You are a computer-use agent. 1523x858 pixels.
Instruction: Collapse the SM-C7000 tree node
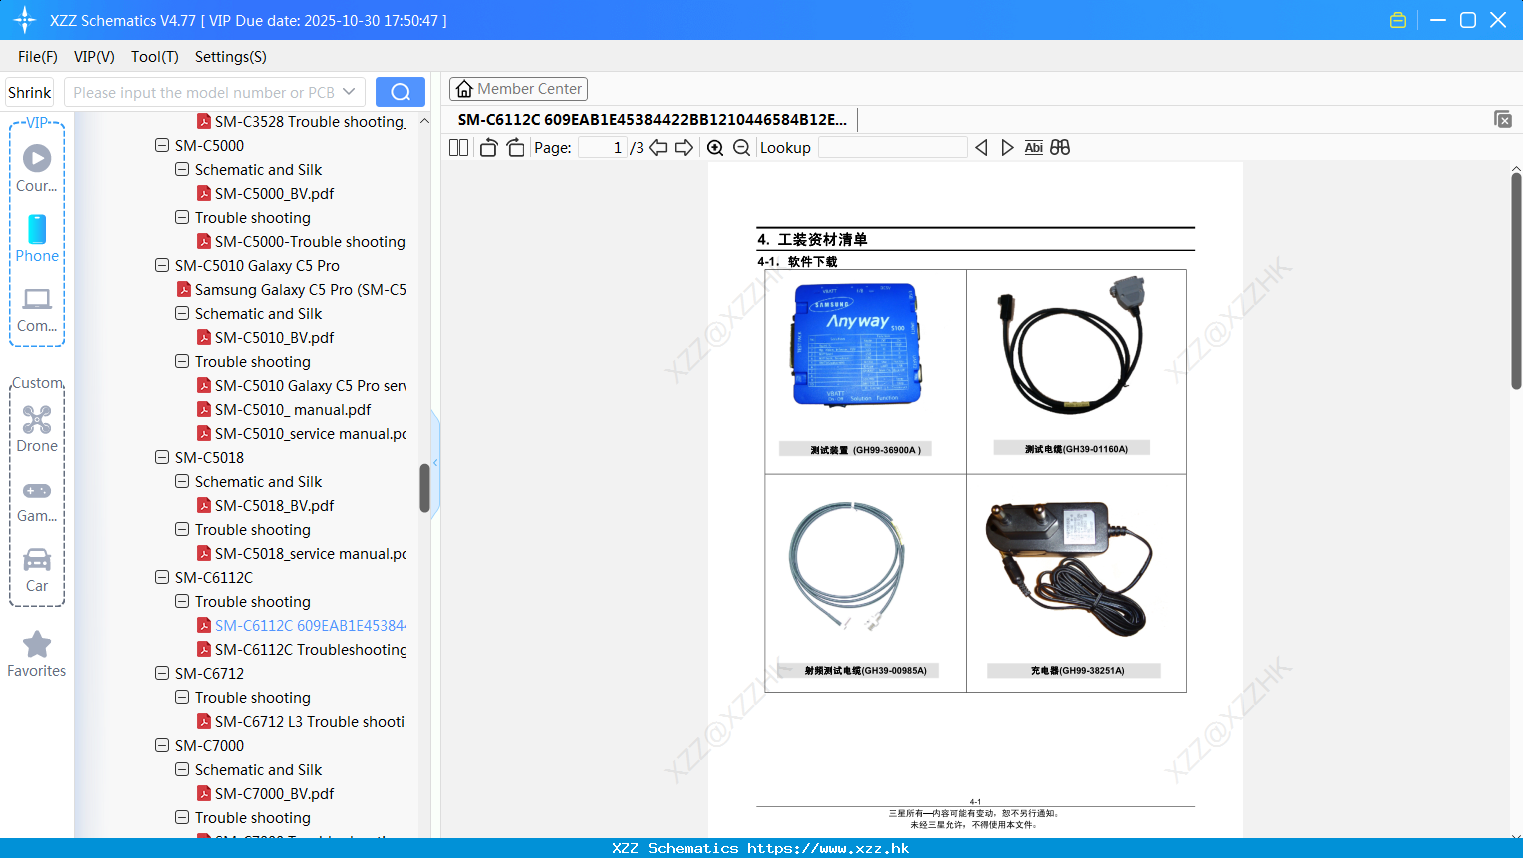coord(162,745)
